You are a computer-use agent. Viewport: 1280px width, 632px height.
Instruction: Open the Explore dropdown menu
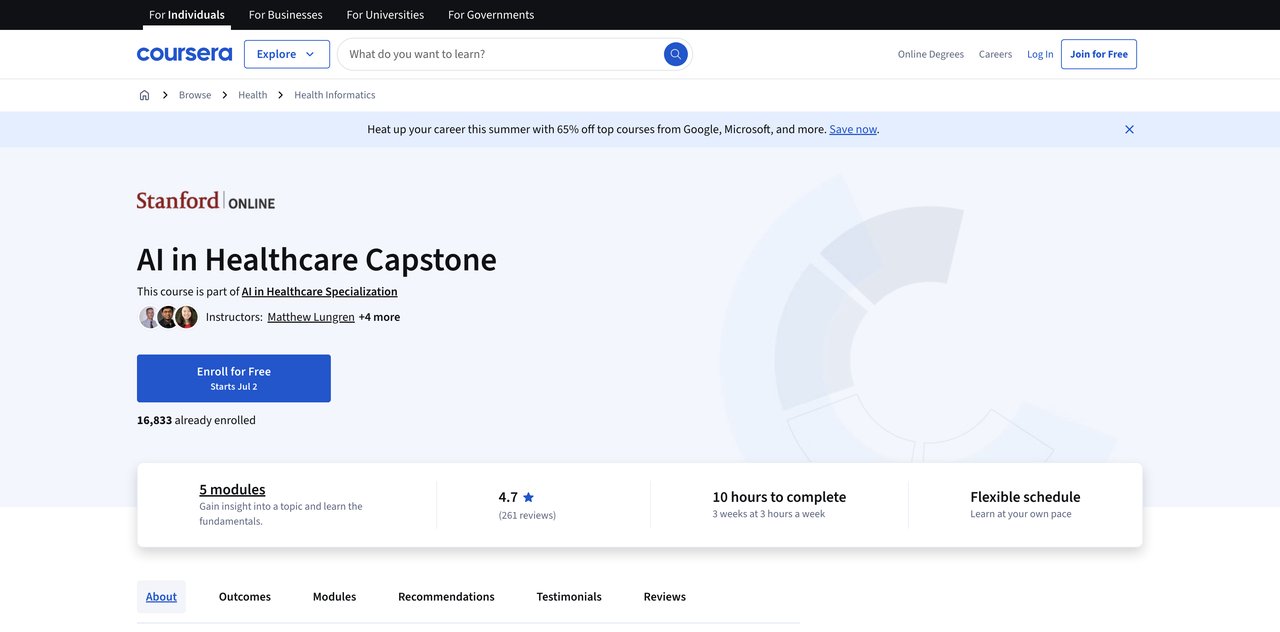coord(287,54)
